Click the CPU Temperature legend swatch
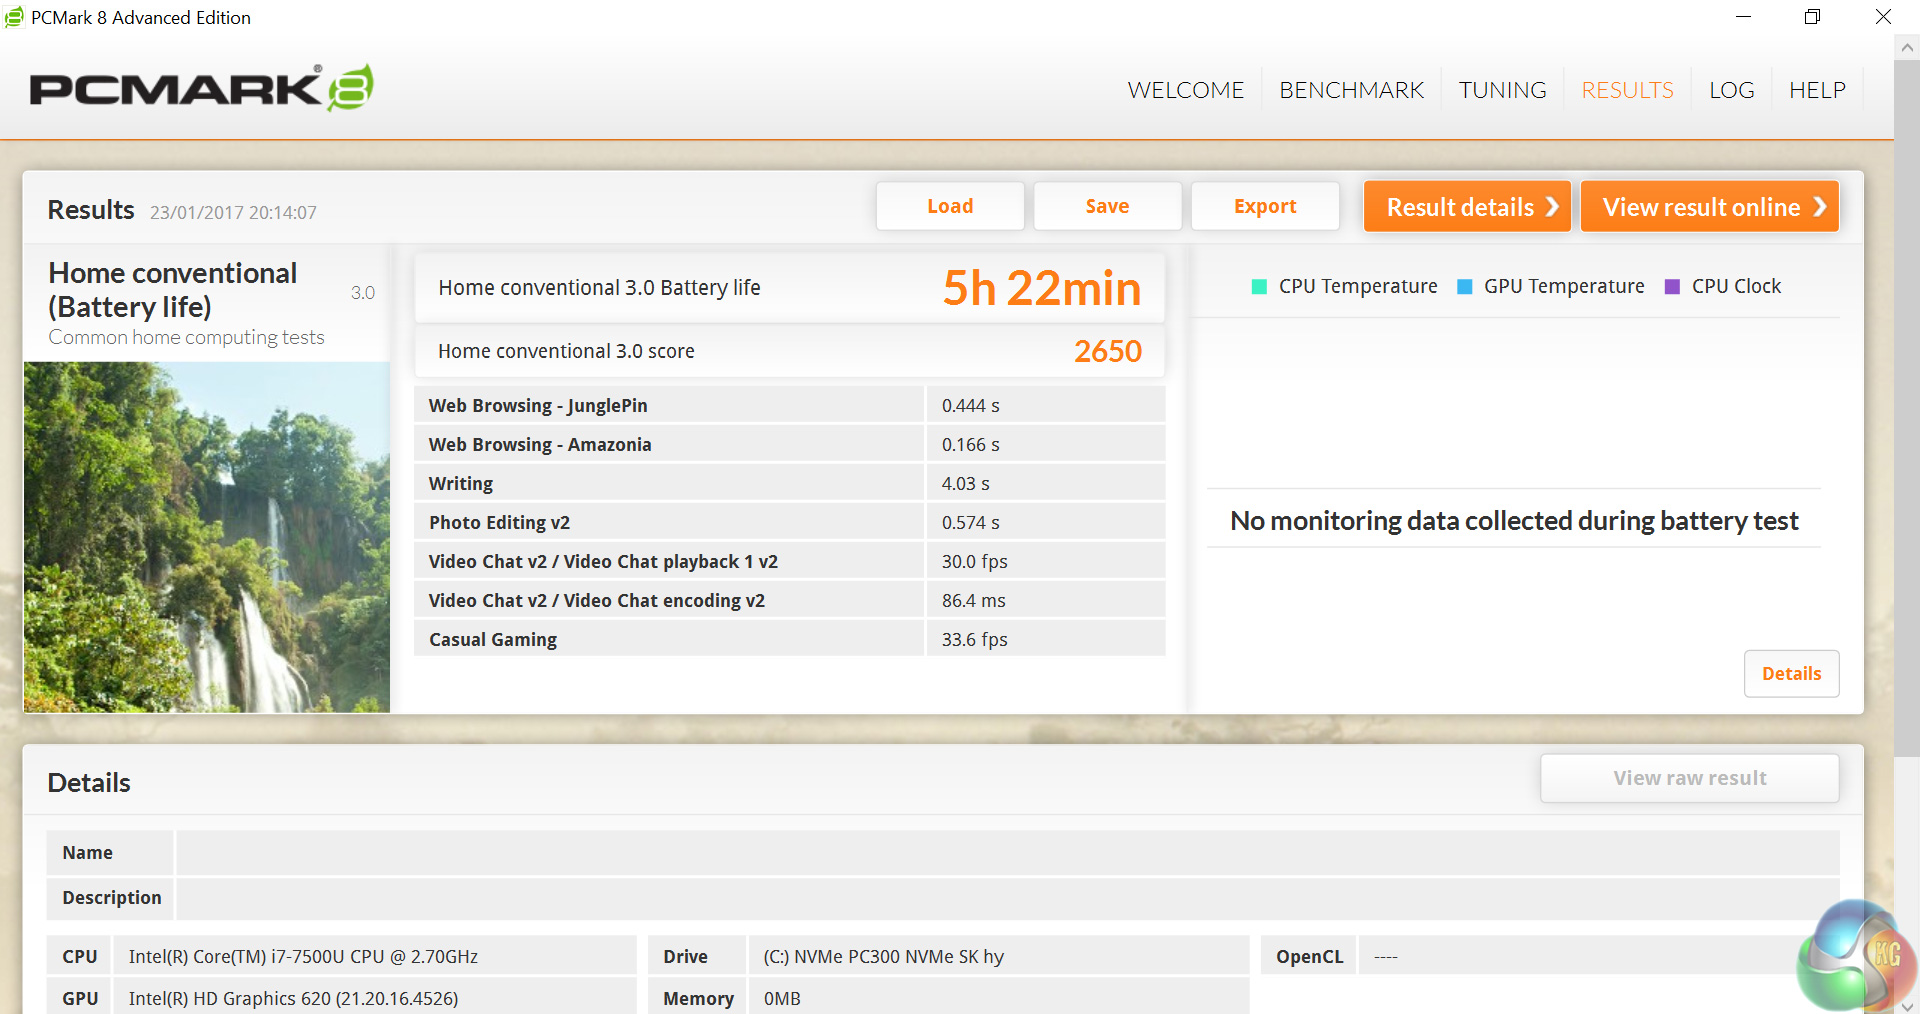 pos(1259,287)
